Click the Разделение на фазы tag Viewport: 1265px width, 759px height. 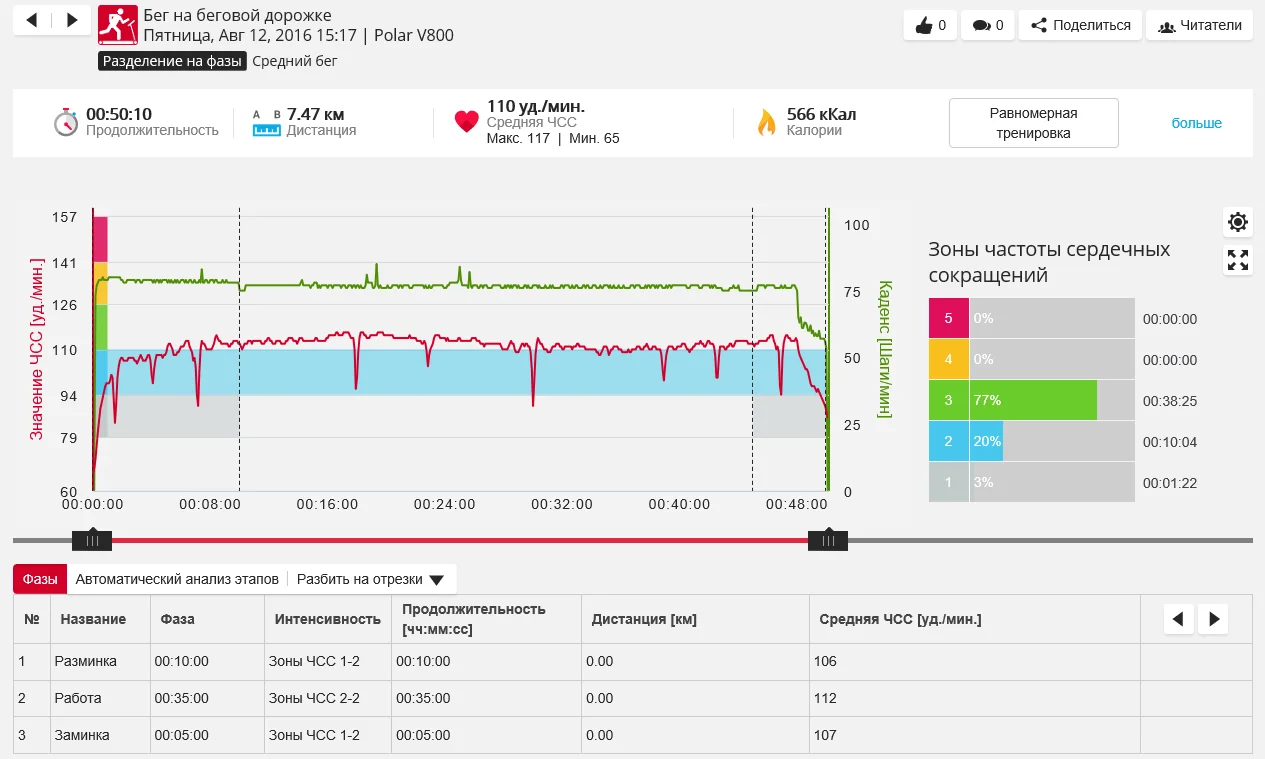pos(172,61)
